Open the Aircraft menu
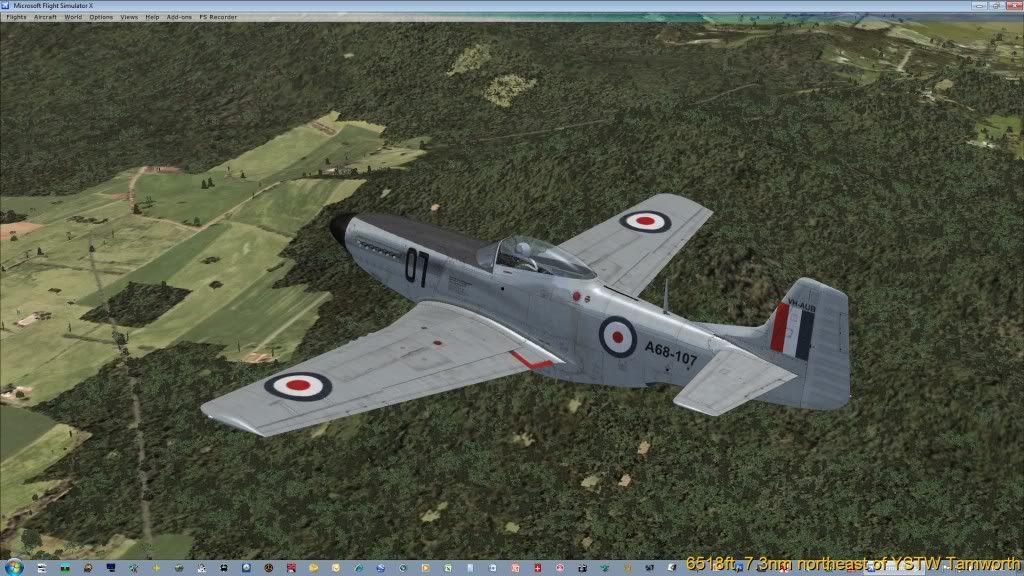Screen dimensions: 1024x576 coord(45,17)
